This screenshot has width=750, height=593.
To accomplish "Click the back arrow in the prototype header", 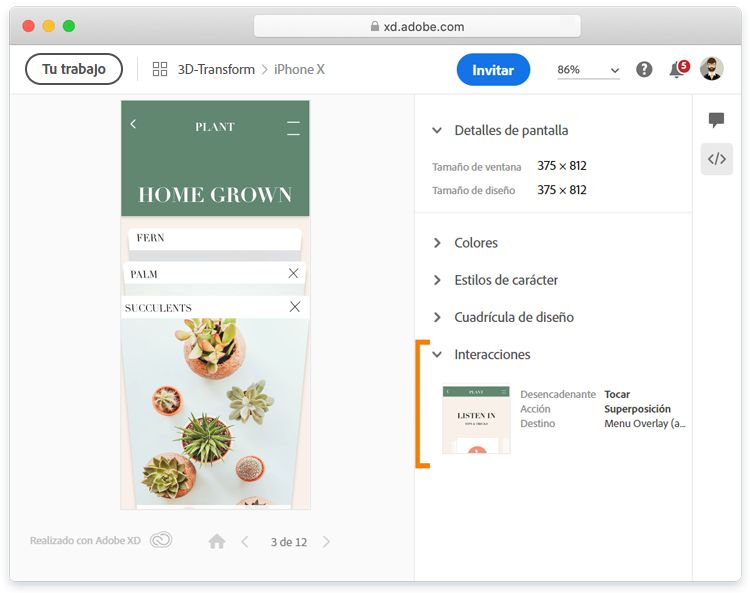I will (x=133, y=124).
